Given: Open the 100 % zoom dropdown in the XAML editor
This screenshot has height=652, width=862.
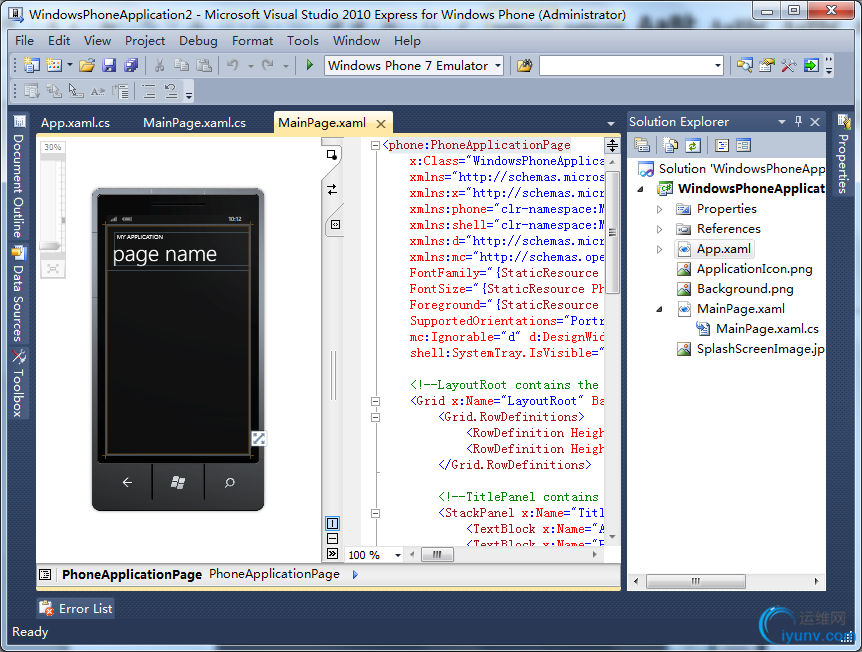Looking at the screenshot, I should 398,555.
